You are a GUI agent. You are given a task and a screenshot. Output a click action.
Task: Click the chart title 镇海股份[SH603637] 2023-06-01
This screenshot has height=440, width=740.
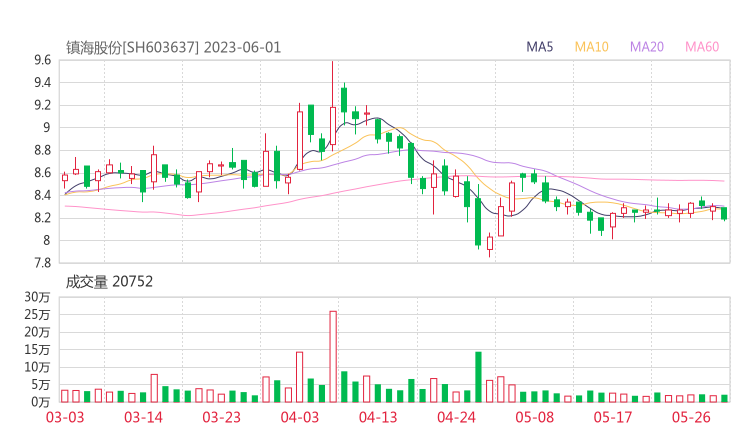[173, 47]
